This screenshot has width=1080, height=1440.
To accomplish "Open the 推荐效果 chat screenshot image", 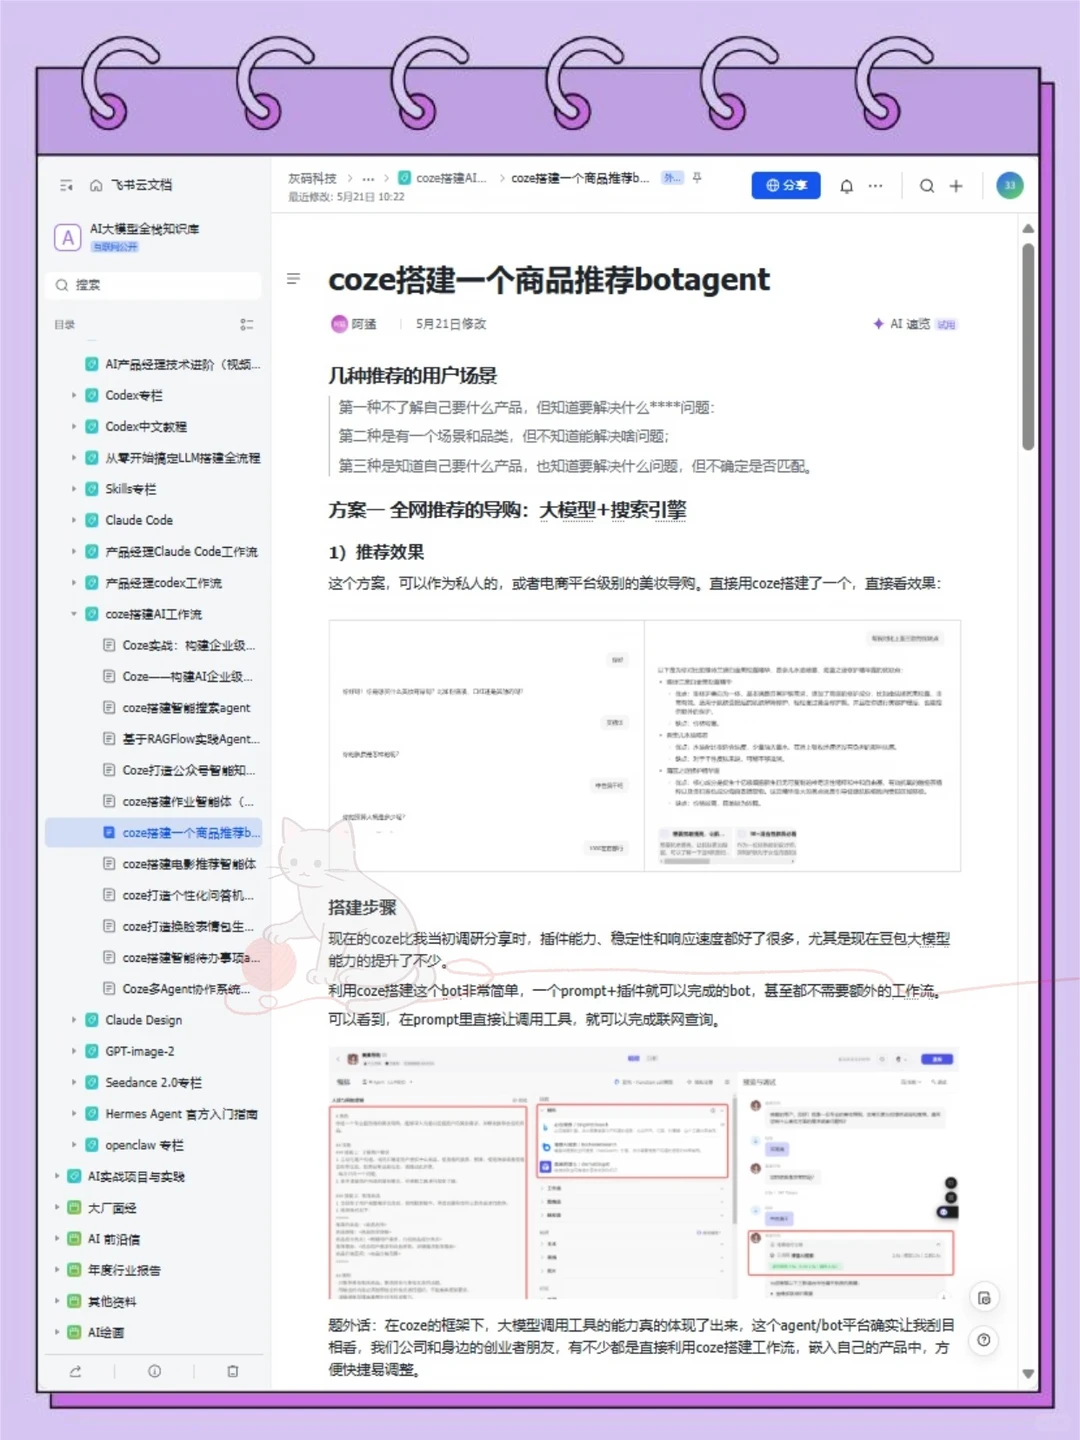I will (644, 746).
